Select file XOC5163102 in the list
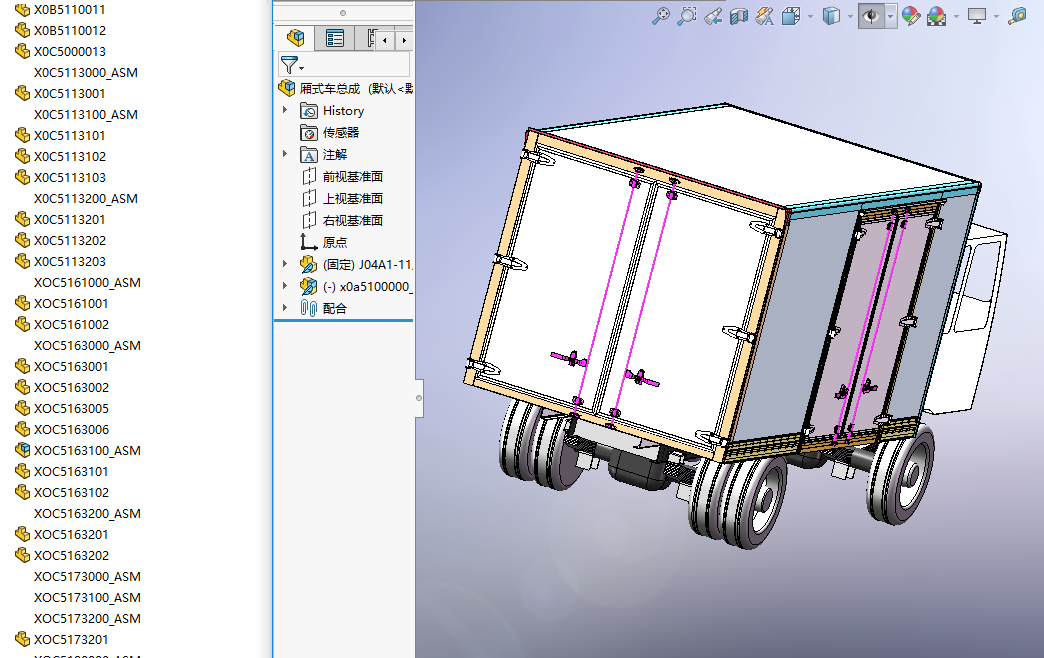Screen dimensions: 1044x658 (71, 492)
